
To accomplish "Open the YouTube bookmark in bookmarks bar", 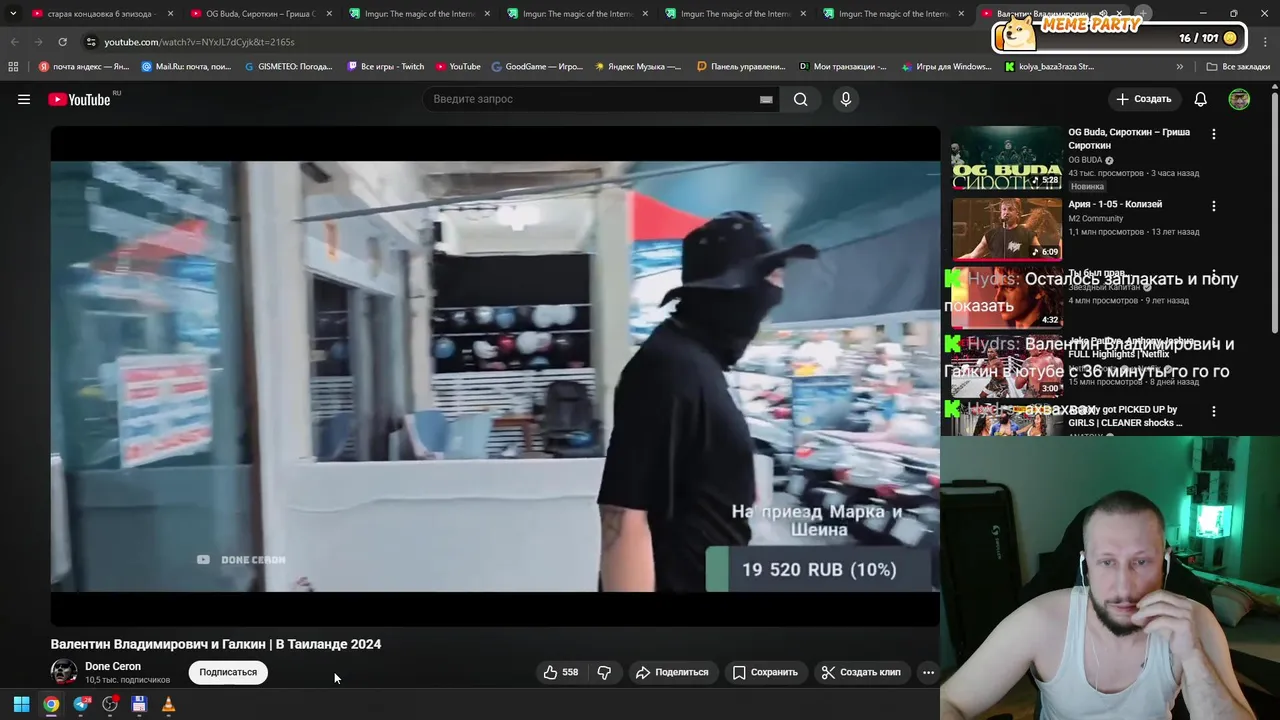I will (x=457, y=67).
